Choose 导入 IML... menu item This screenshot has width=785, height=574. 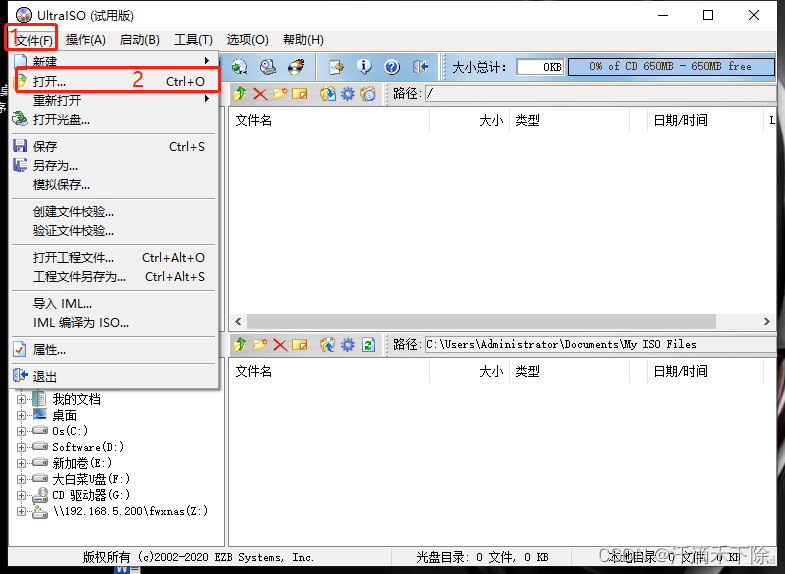[x=114, y=303]
